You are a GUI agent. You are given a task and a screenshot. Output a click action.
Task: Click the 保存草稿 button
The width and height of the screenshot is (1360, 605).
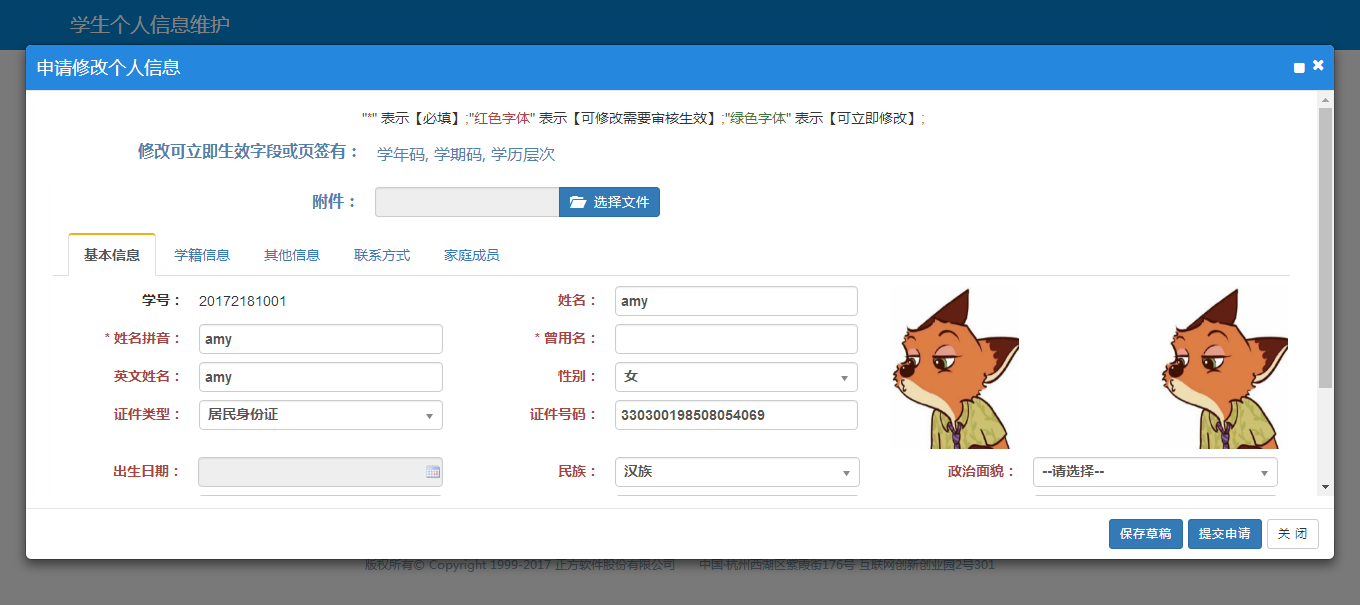click(x=1146, y=534)
